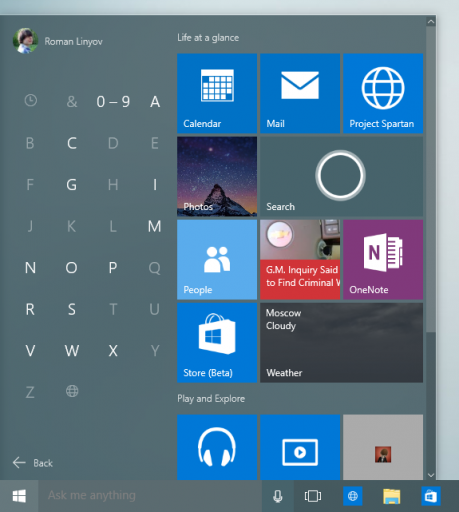The image size is (459, 512).
Task: Click the Windows Start button
Action: [x=19, y=496]
